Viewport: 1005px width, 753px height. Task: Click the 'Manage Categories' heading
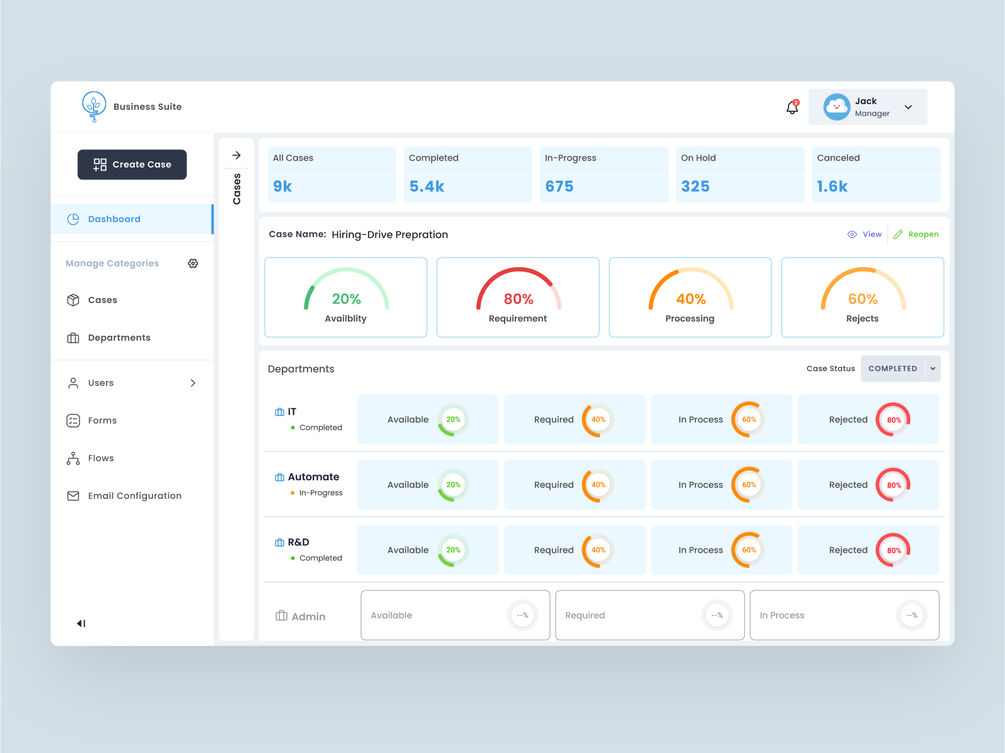click(112, 263)
